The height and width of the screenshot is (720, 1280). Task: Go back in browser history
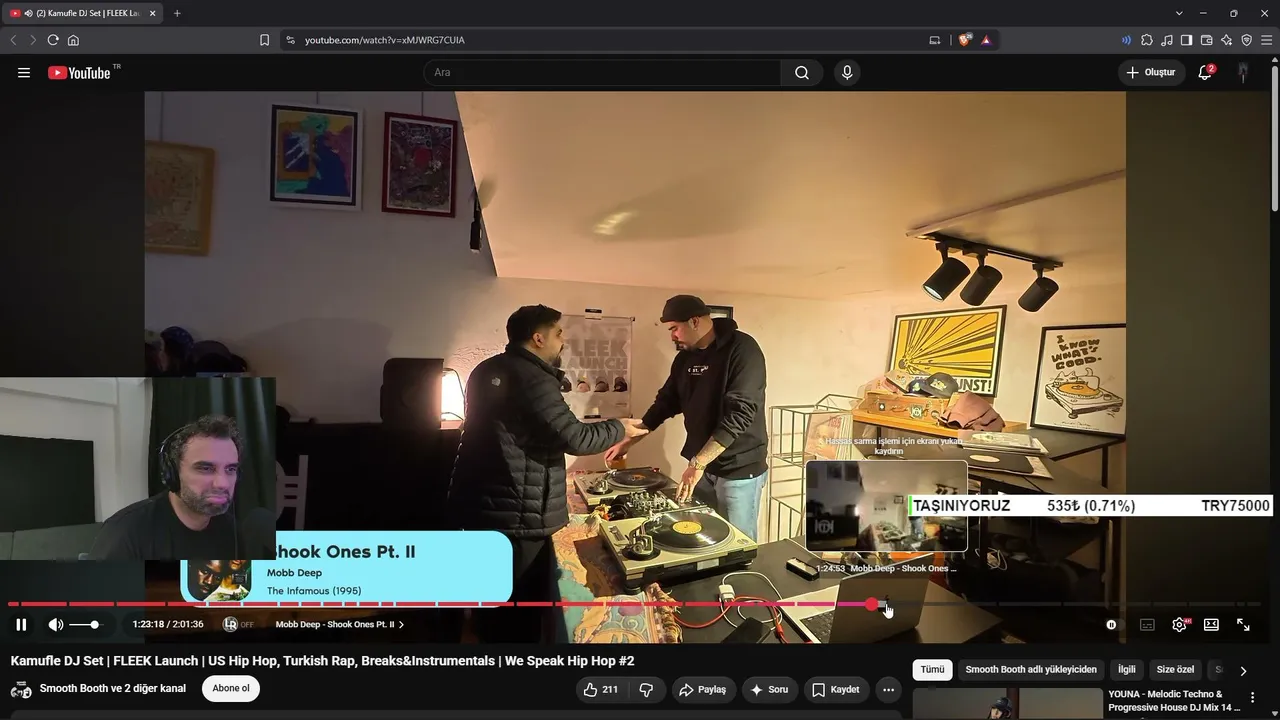tap(14, 40)
